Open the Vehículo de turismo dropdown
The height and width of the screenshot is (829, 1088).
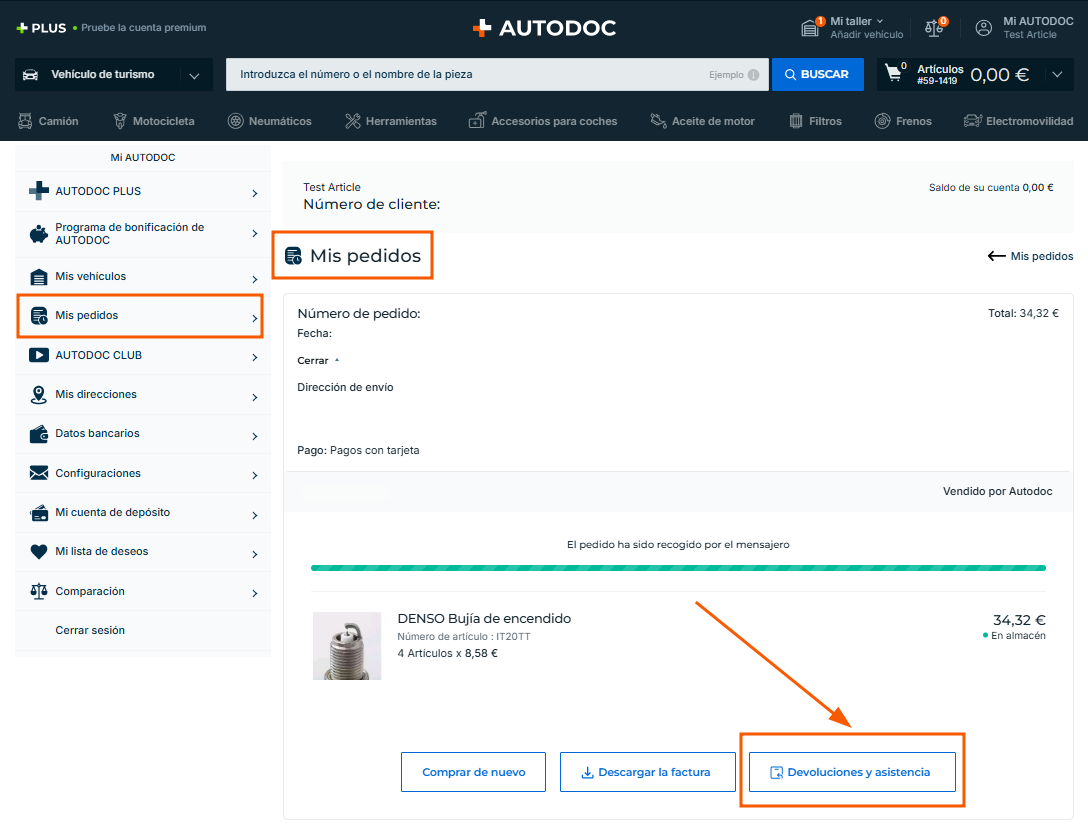click(113, 75)
